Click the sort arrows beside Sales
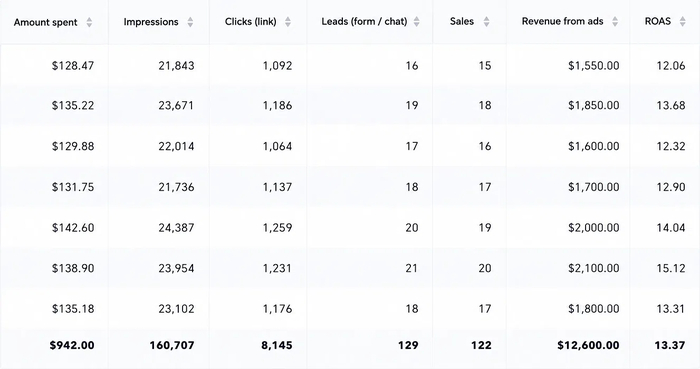Viewport: 700px width, 369px height. 486,21
